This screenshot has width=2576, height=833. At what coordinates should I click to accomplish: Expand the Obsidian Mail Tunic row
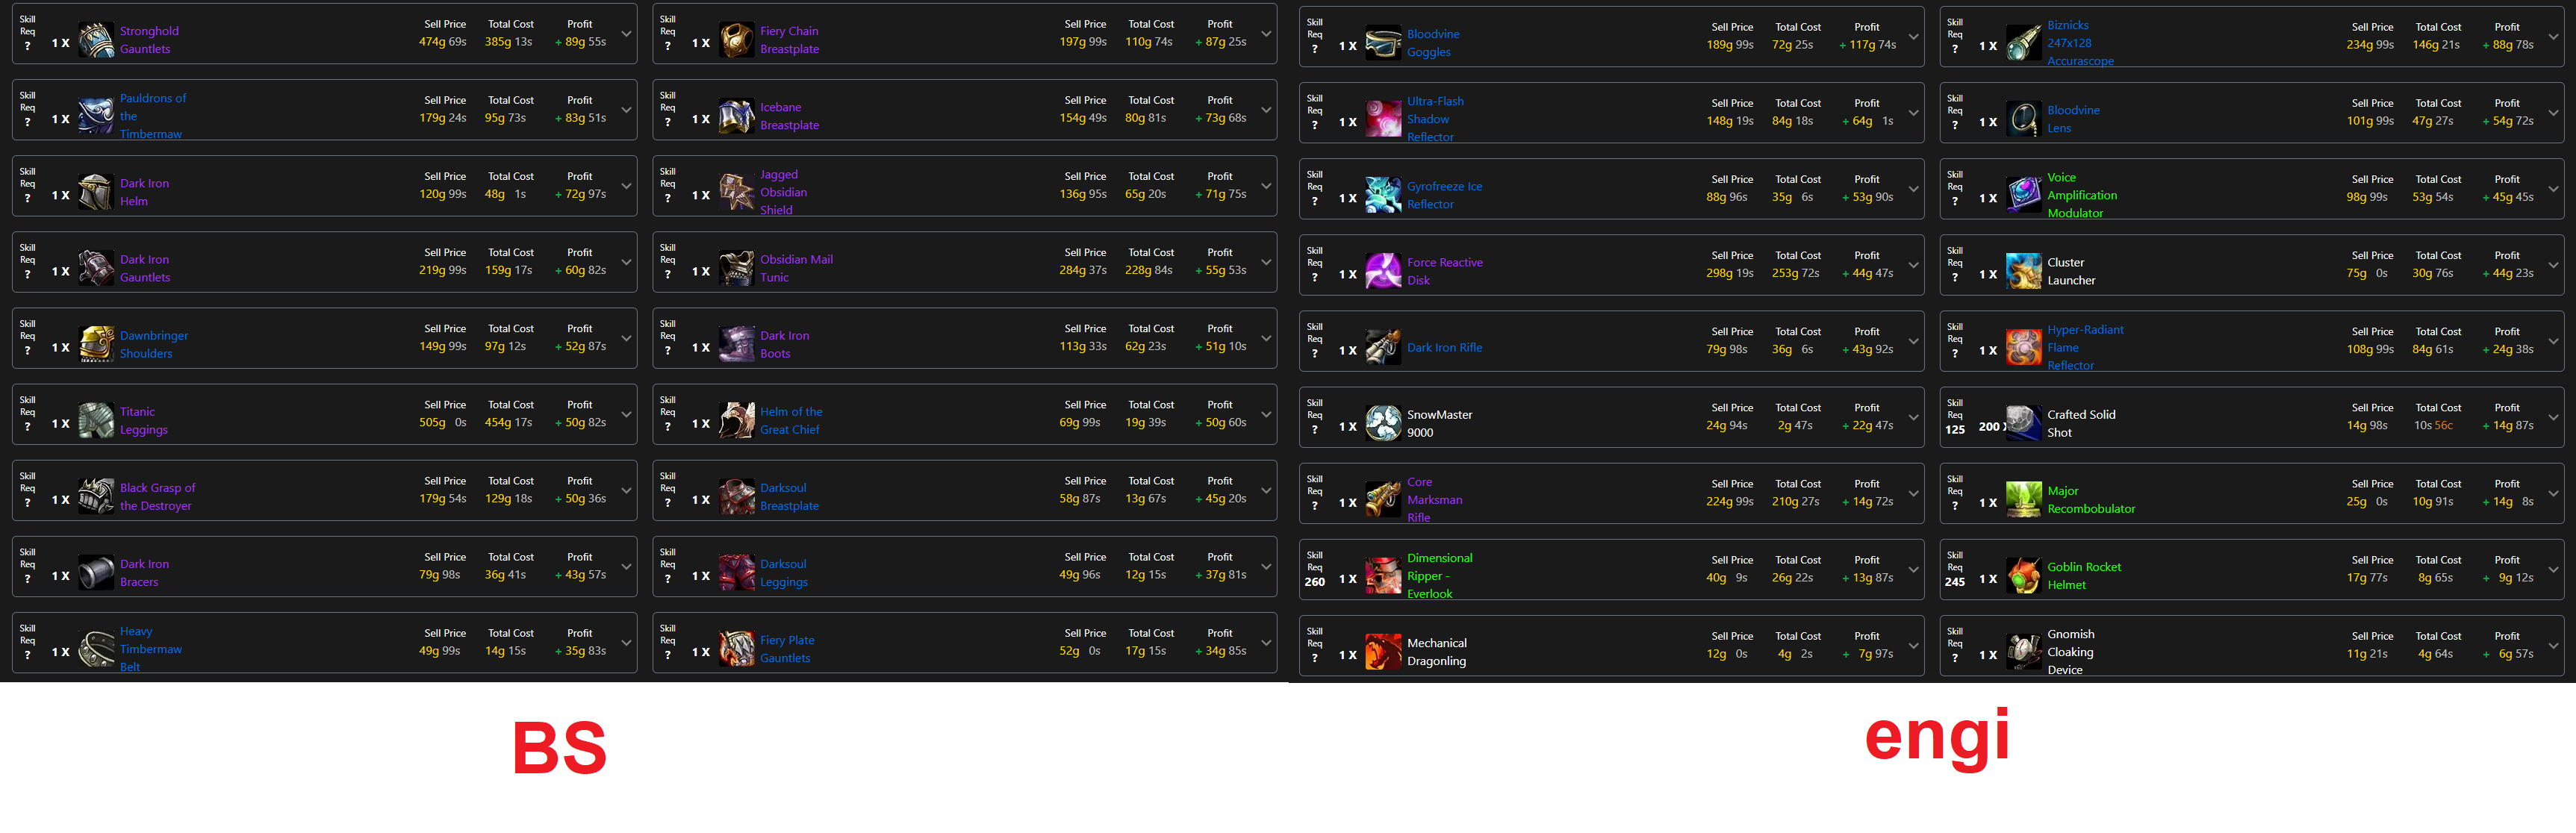pos(1266,262)
